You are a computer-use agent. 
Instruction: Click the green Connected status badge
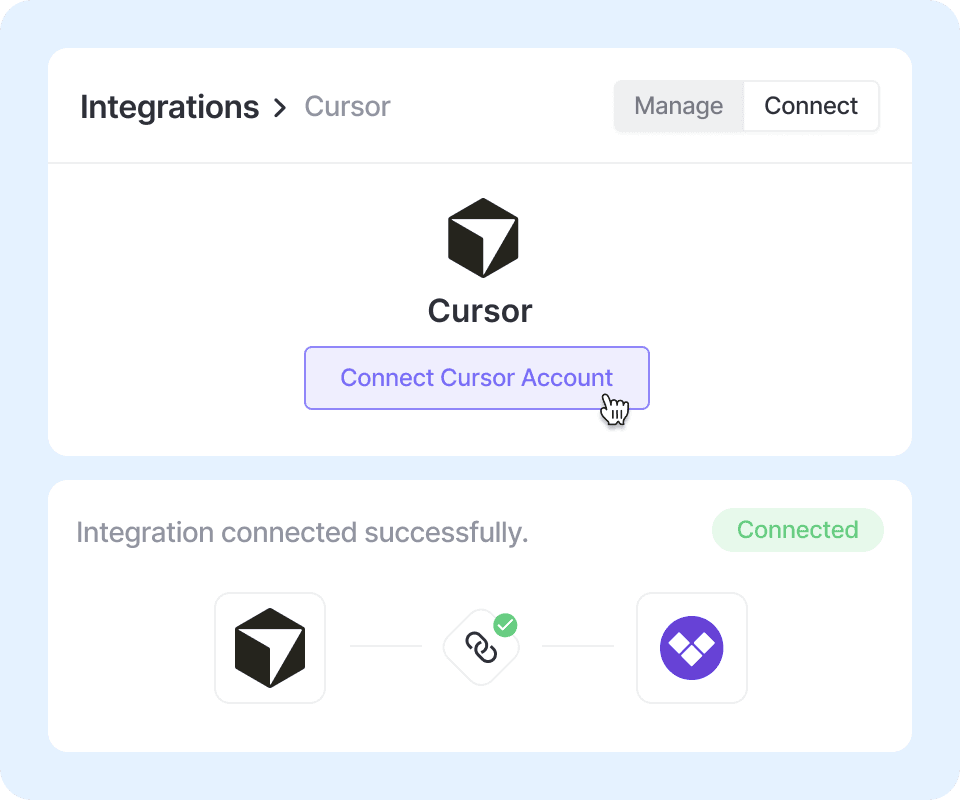(x=797, y=530)
